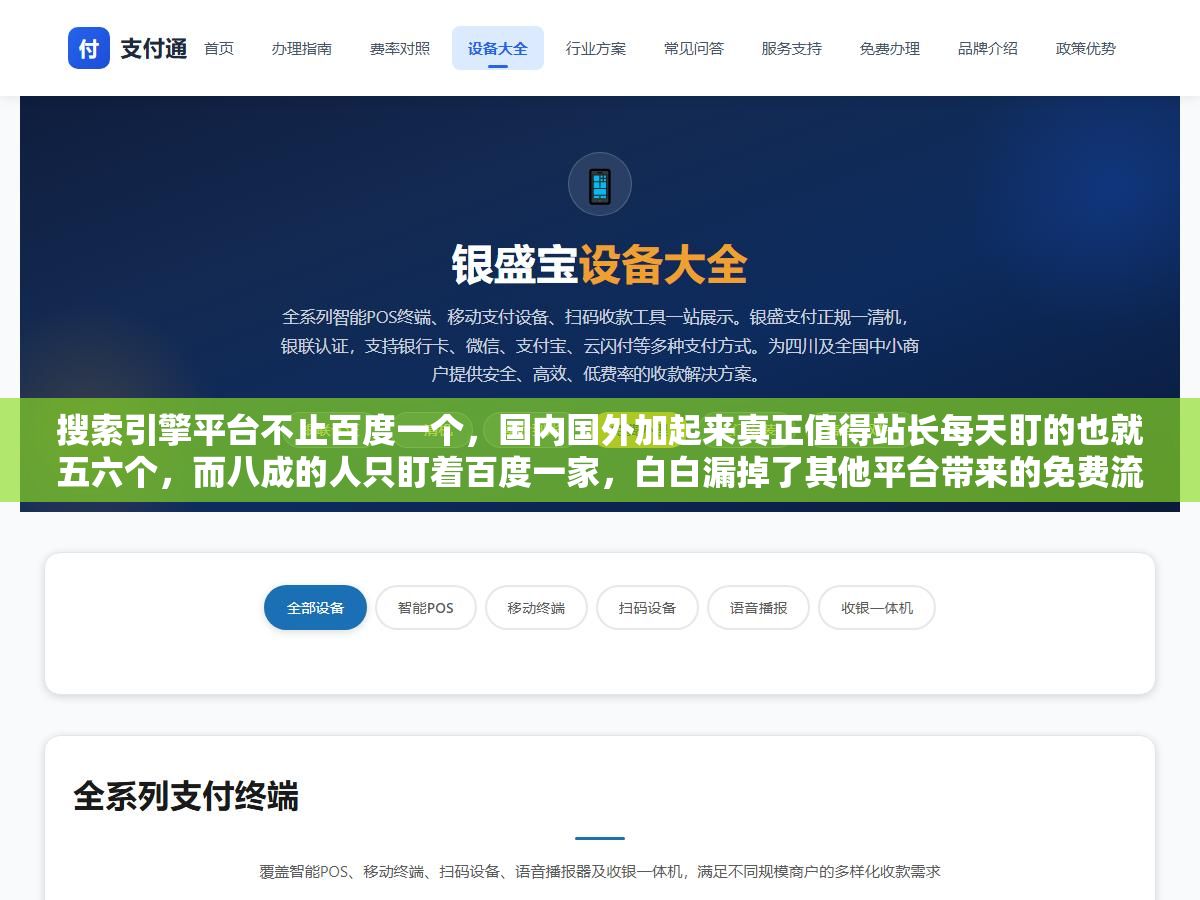Image resolution: width=1200 pixels, height=900 pixels.
Task: Choose the 移动终端 filter
Action: (536, 608)
